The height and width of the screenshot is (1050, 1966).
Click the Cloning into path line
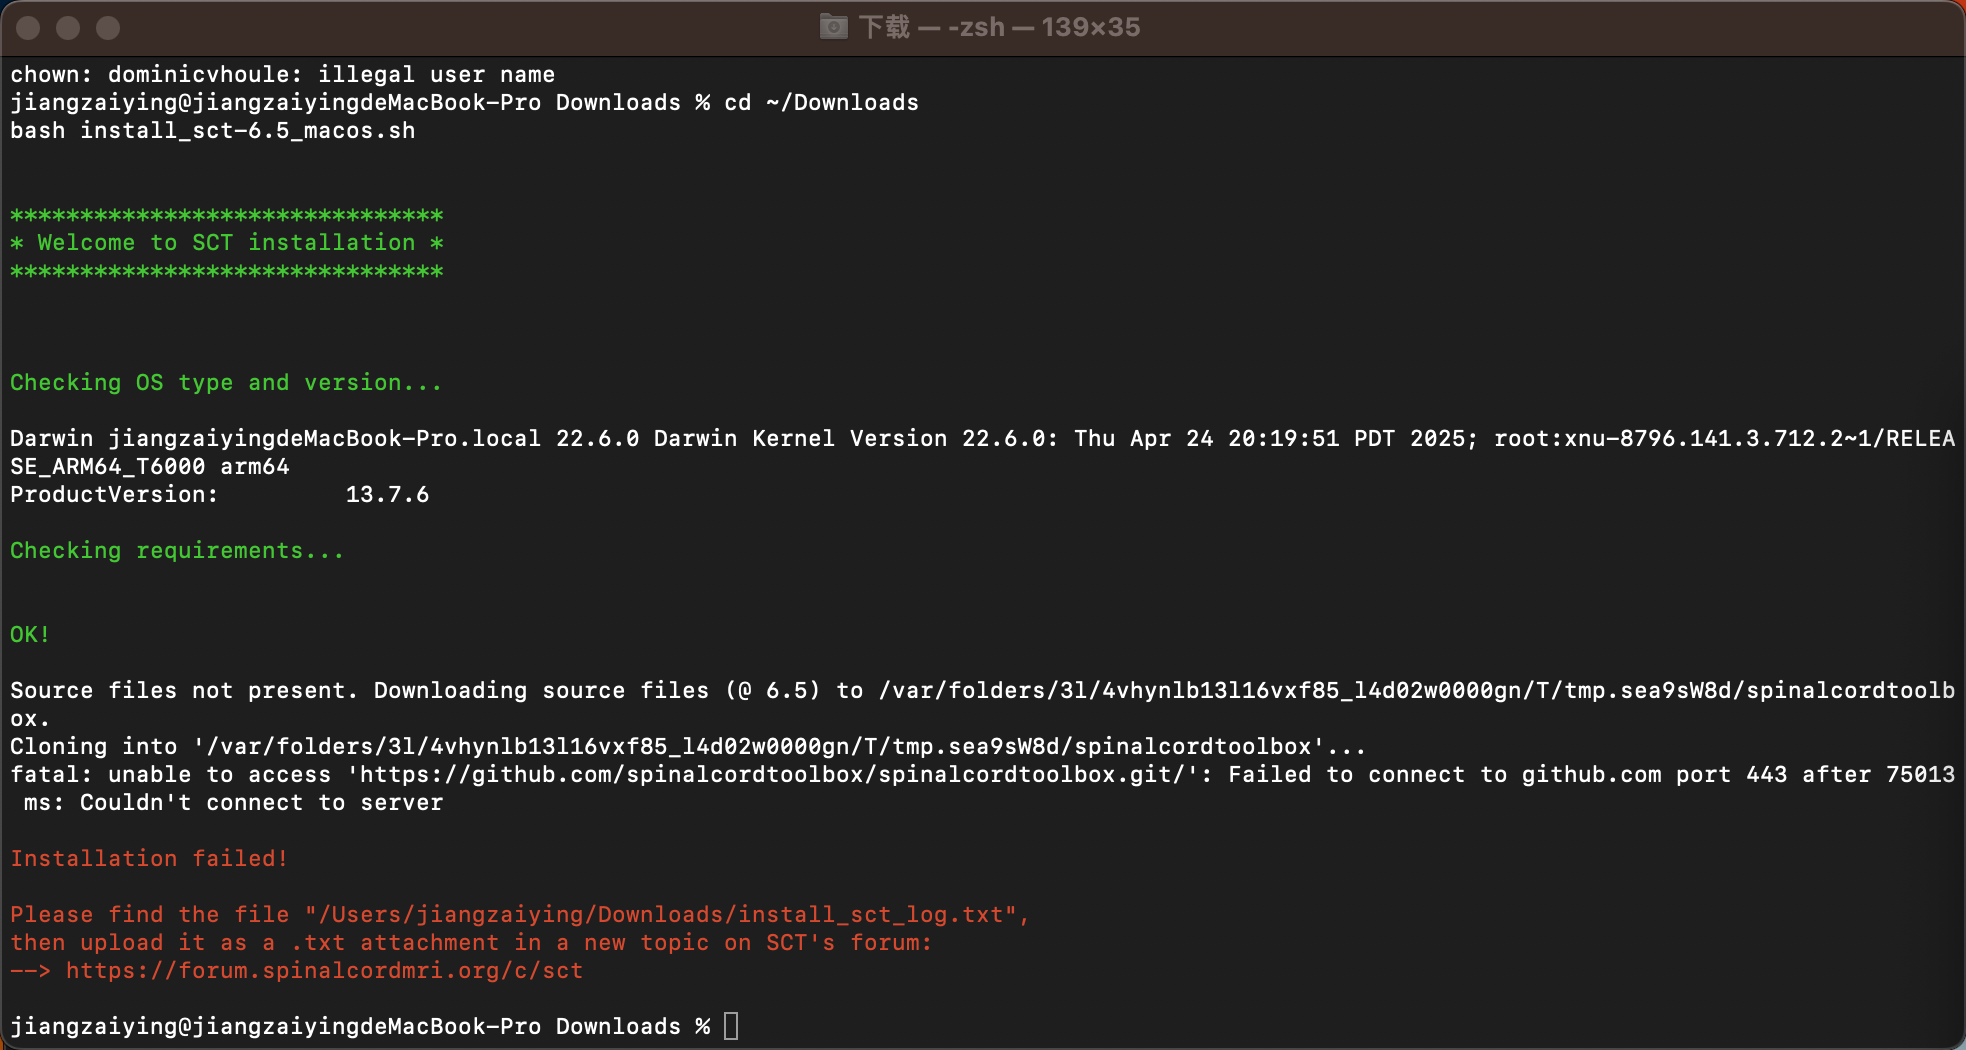(688, 747)
